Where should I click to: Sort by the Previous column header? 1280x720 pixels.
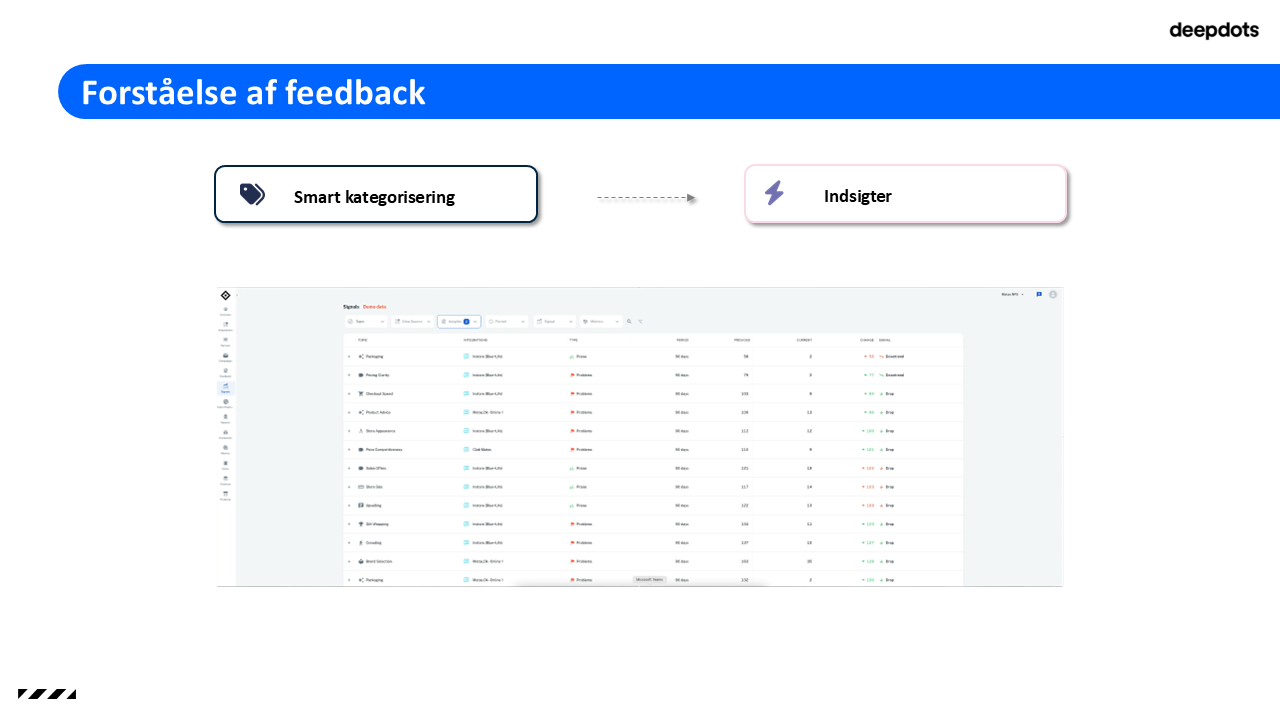point(742,340)
